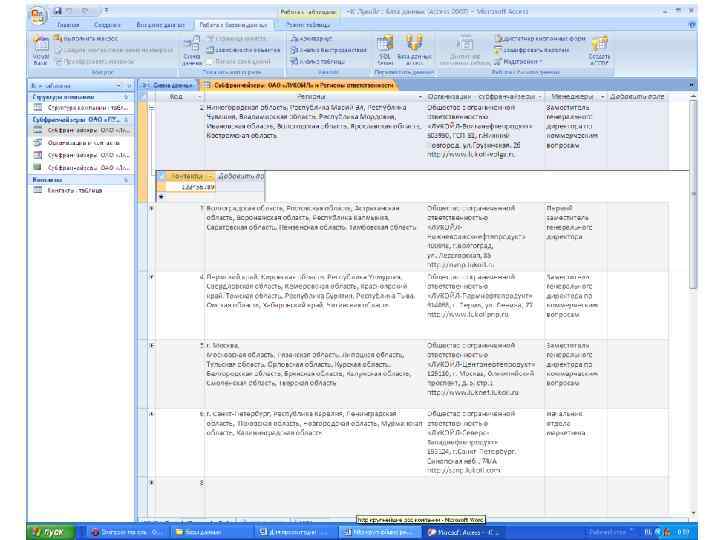The width and height of the screenshot is (720, 540).
Task: Open Структура компании table in navigation pane
Action: [81, 107]
